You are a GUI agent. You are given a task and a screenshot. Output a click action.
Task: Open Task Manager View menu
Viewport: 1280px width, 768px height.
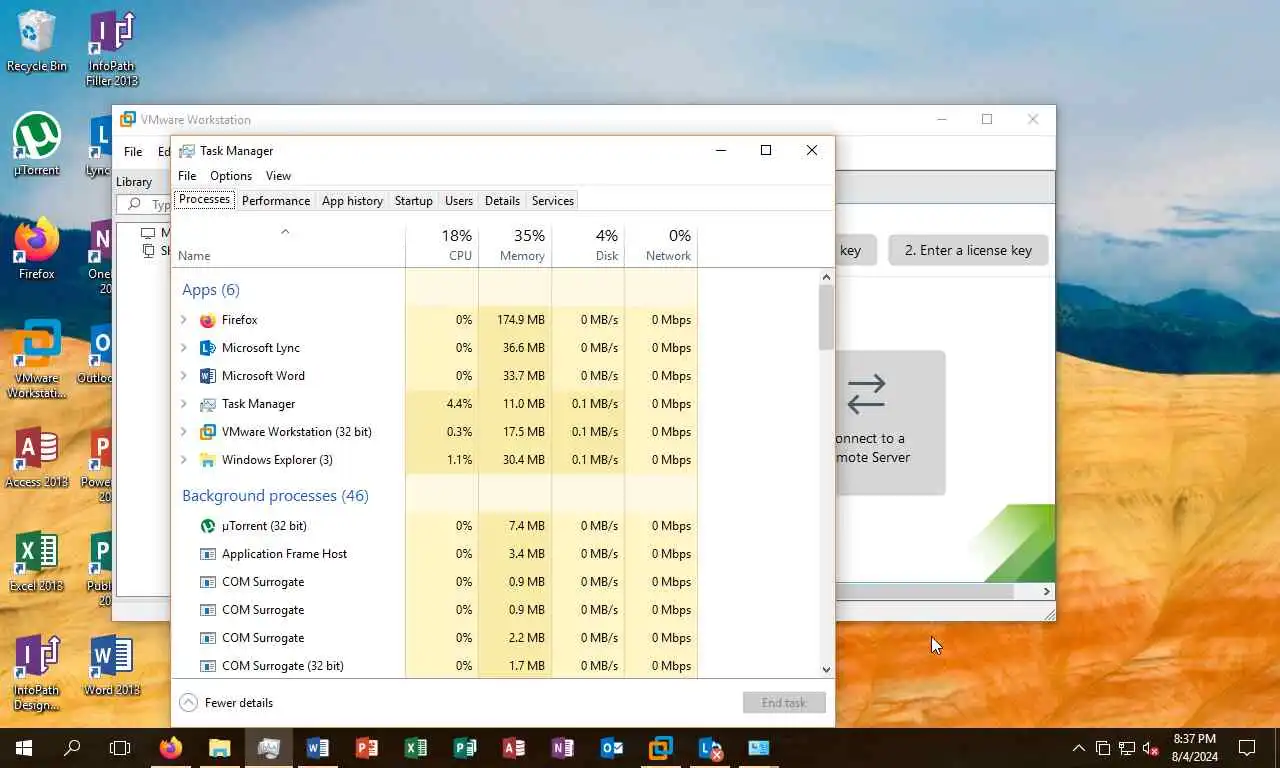[x=278, y=176]
